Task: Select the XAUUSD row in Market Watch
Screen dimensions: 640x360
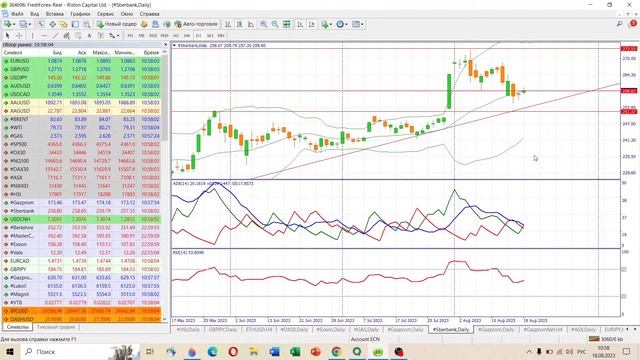Action: point(82,102)
